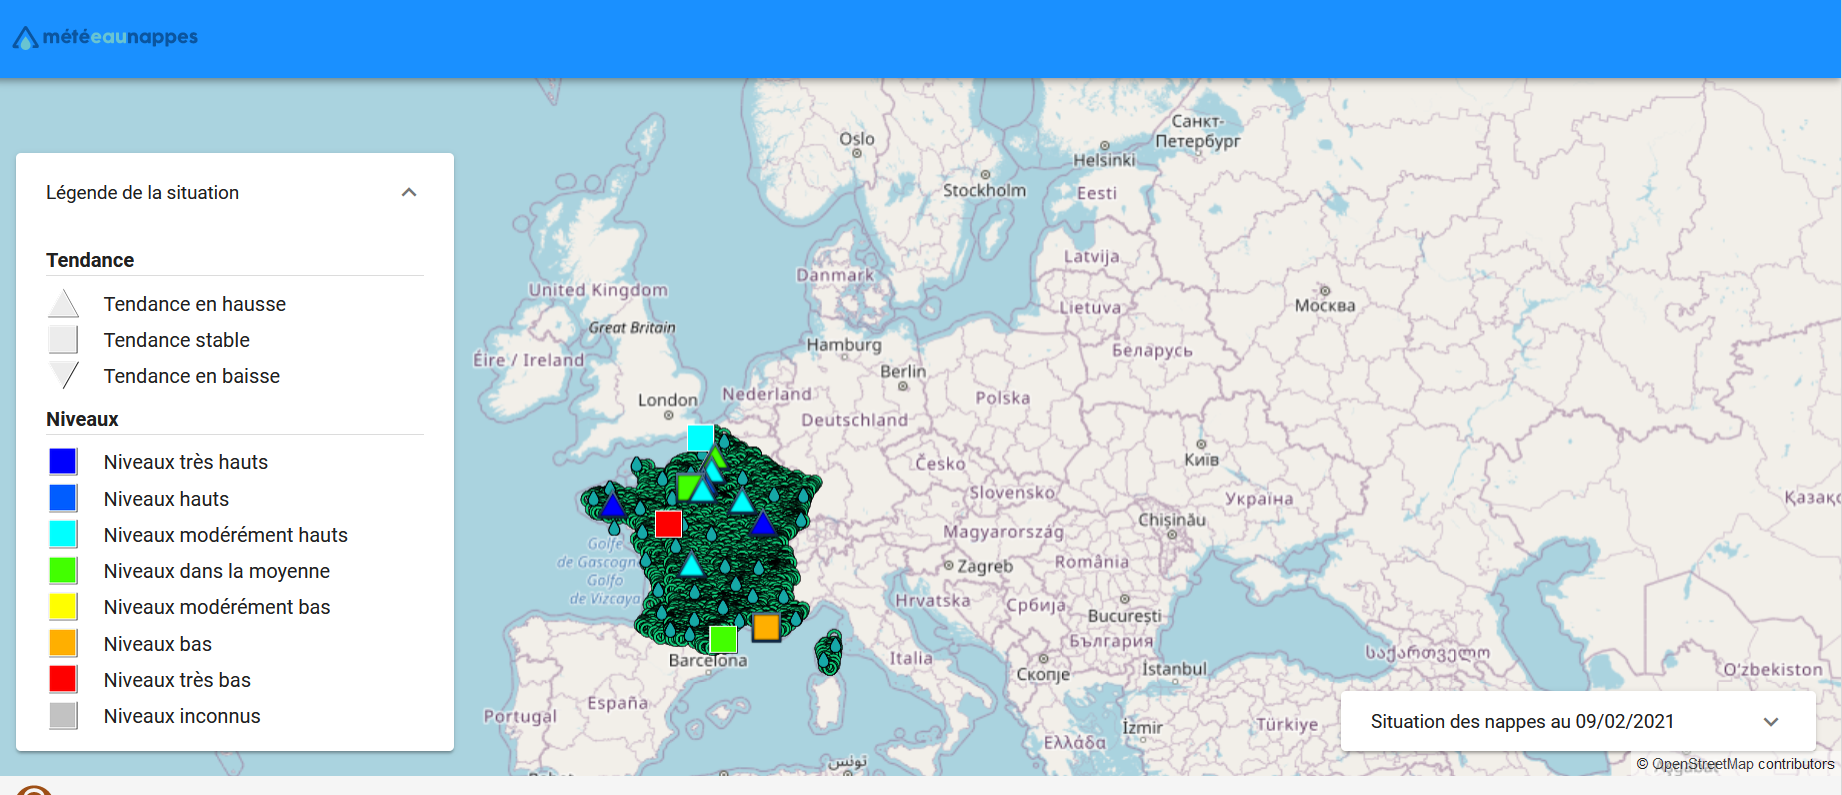Click the météeaunappes logo

point(105,37)
